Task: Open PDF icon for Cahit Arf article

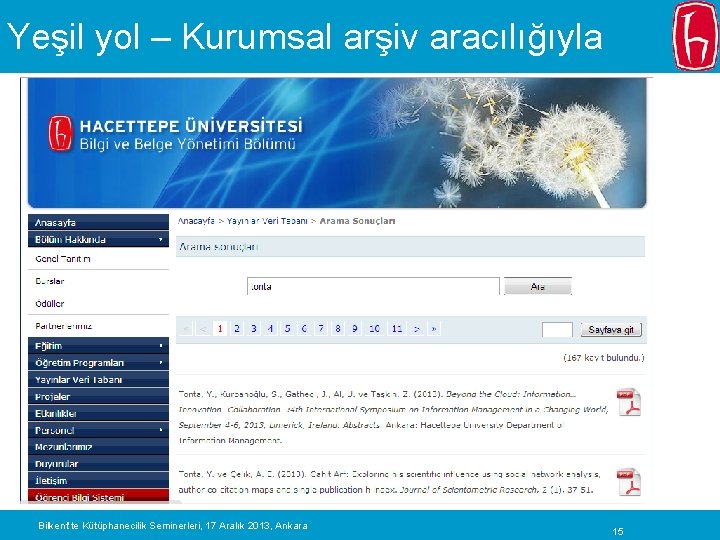Action: tap(629, 482)
